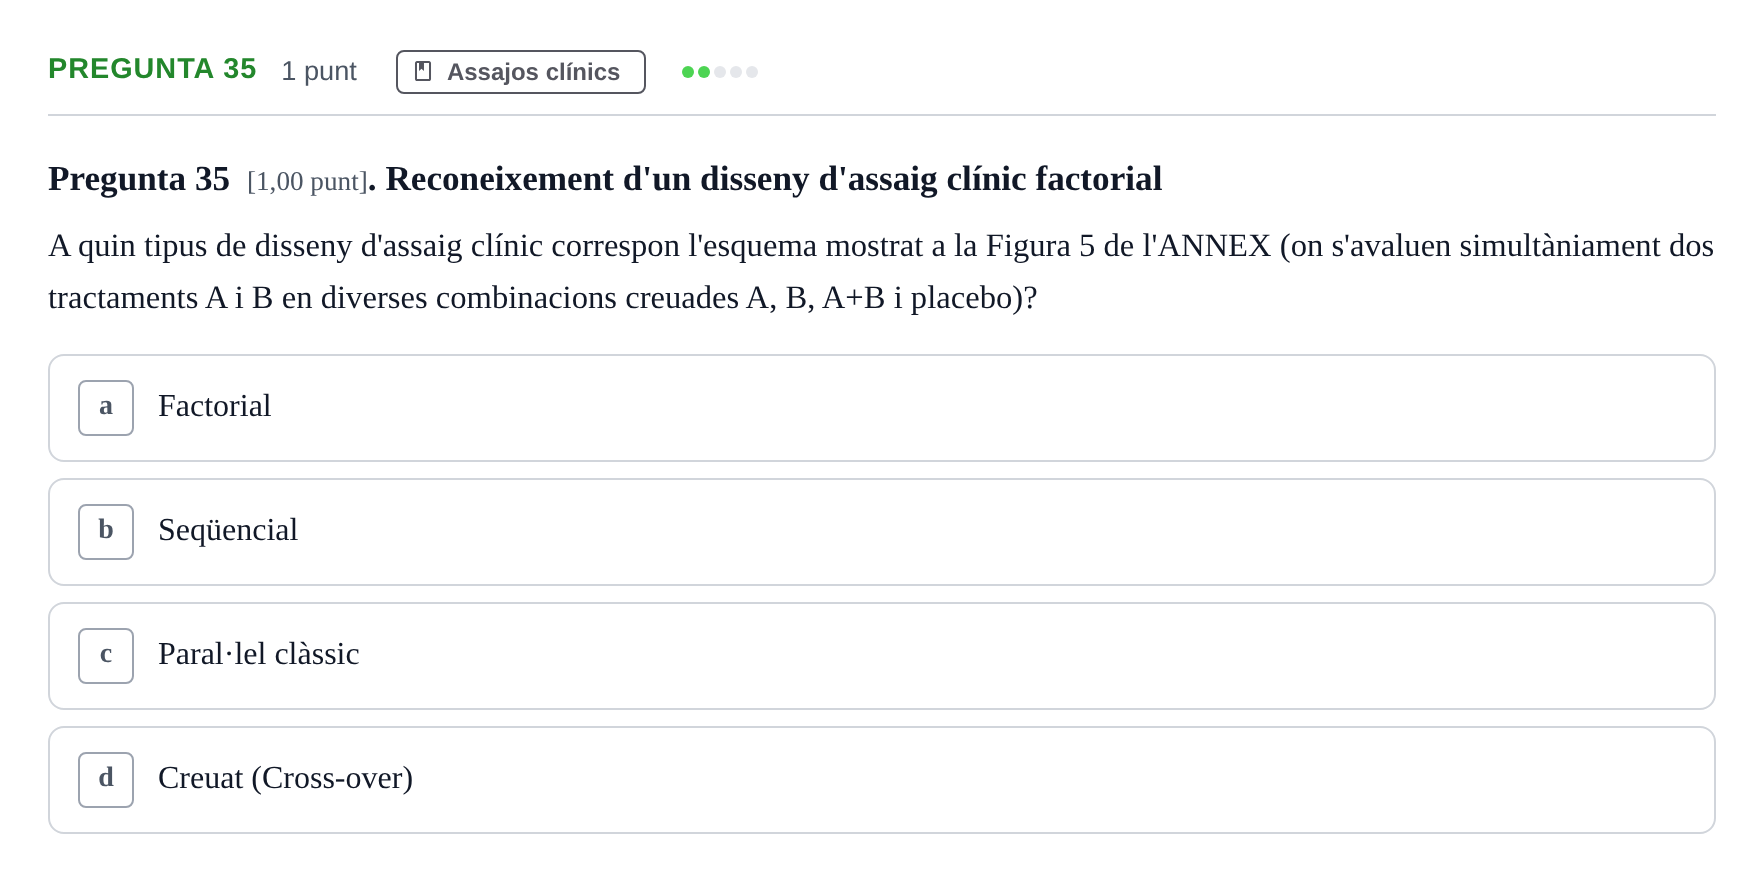
Task: Click the question paragraph mentioning Figura 5
Action: (x=881, y=272)
